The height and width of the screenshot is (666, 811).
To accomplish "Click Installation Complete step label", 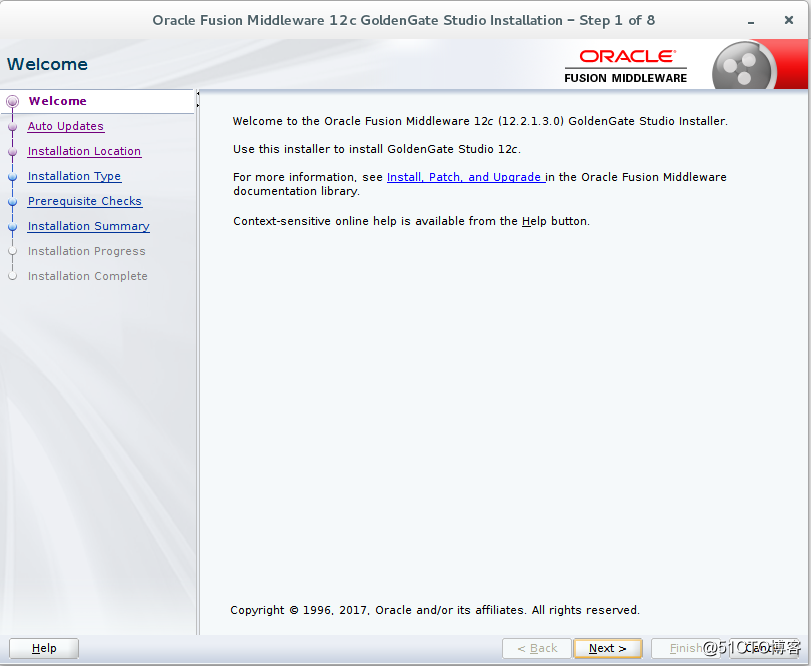I will [x=87, y=276].
